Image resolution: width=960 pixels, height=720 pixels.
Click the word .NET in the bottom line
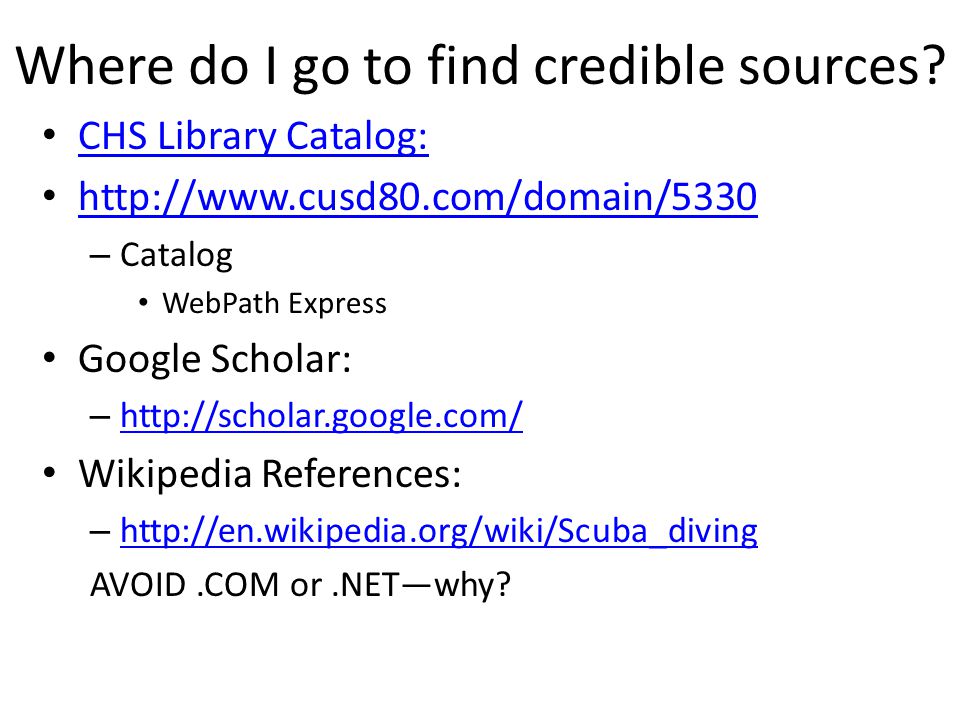click(366, 585)
